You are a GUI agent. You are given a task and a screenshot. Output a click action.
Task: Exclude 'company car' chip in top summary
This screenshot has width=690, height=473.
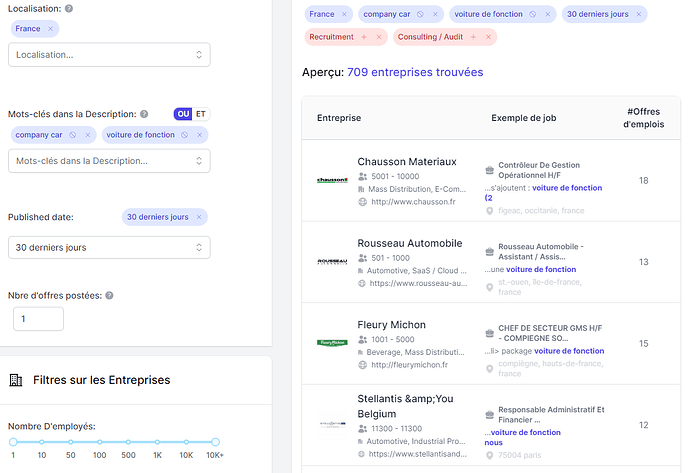click(x=420, y=15)
